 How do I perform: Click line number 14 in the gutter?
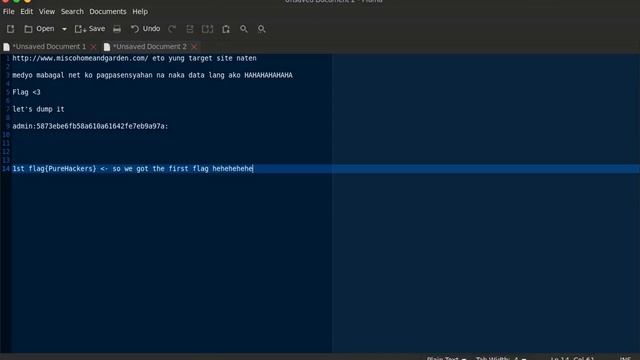pyautogui.click(x=6, y=169)
